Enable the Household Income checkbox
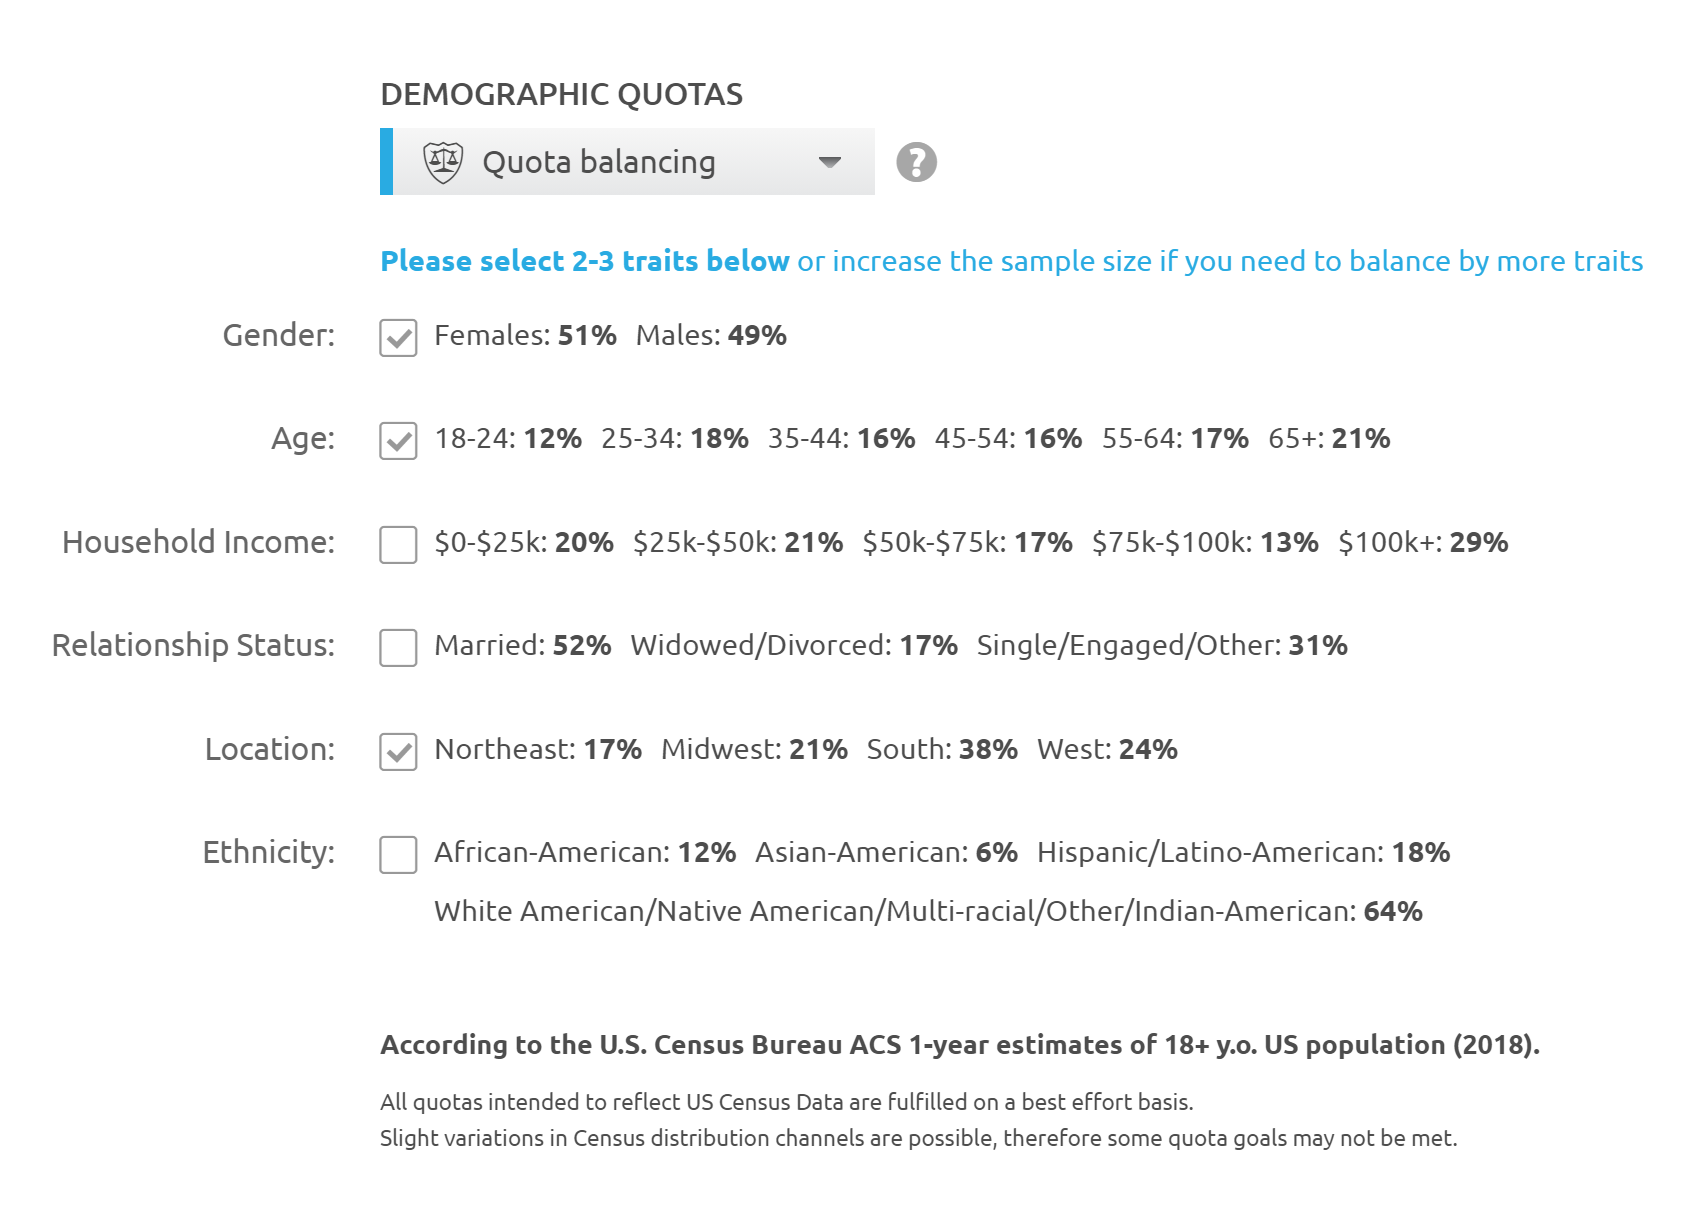This screenshot has width=1687, height=1217. (x=398, y=545)
